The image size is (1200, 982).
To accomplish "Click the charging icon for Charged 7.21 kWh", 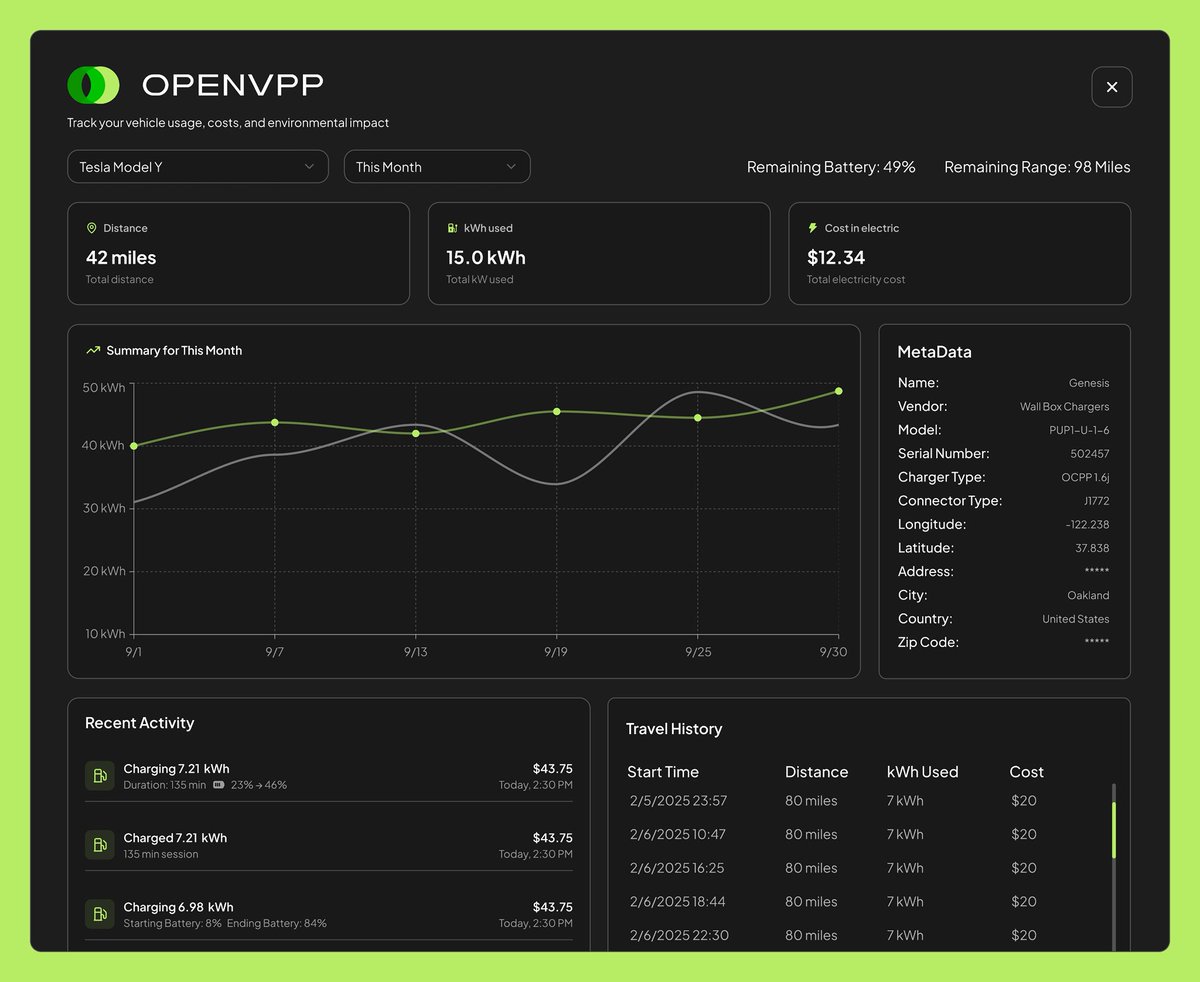I will (100, 845).
